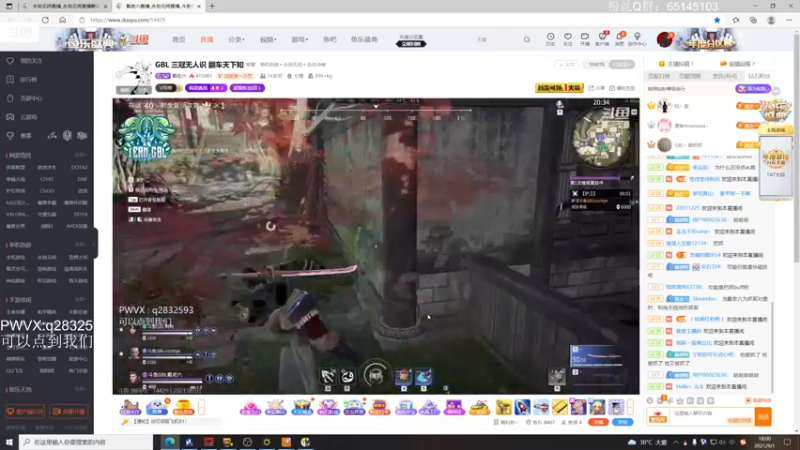800x450 pixels.
Task: Open the 鱼乐盛典 navigation item
Action: 364,39
